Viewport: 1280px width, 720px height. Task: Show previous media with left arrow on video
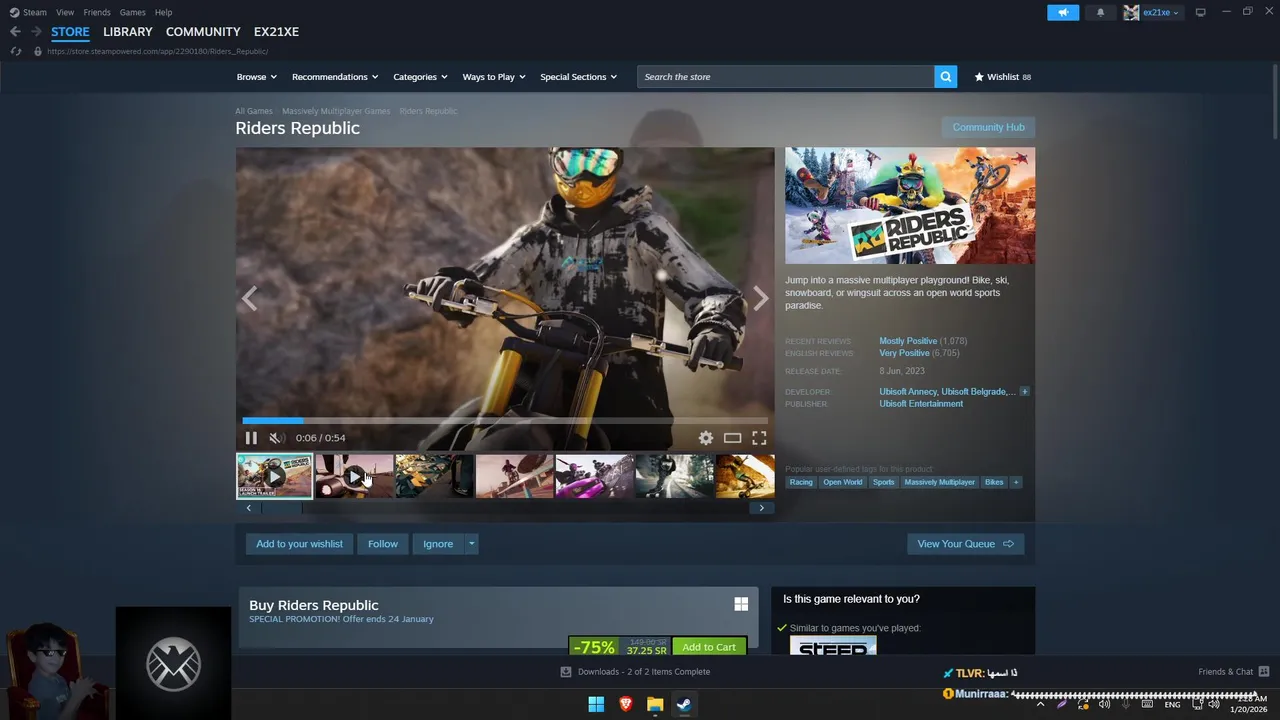[249, 298]
